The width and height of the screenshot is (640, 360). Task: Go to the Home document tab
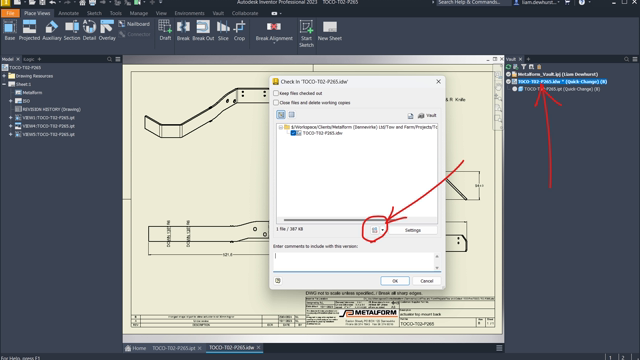[x=136, y=348]
